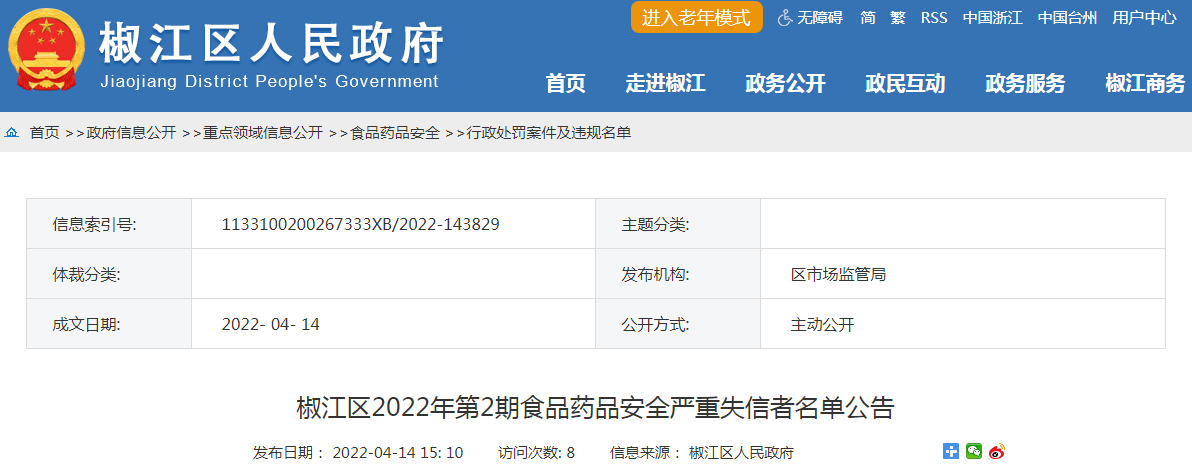Click the article title 椒江区2022年第2期食品药品安全严重失信者名单公告
Viewport: 1192px width, 471px height.
(595, 409)
